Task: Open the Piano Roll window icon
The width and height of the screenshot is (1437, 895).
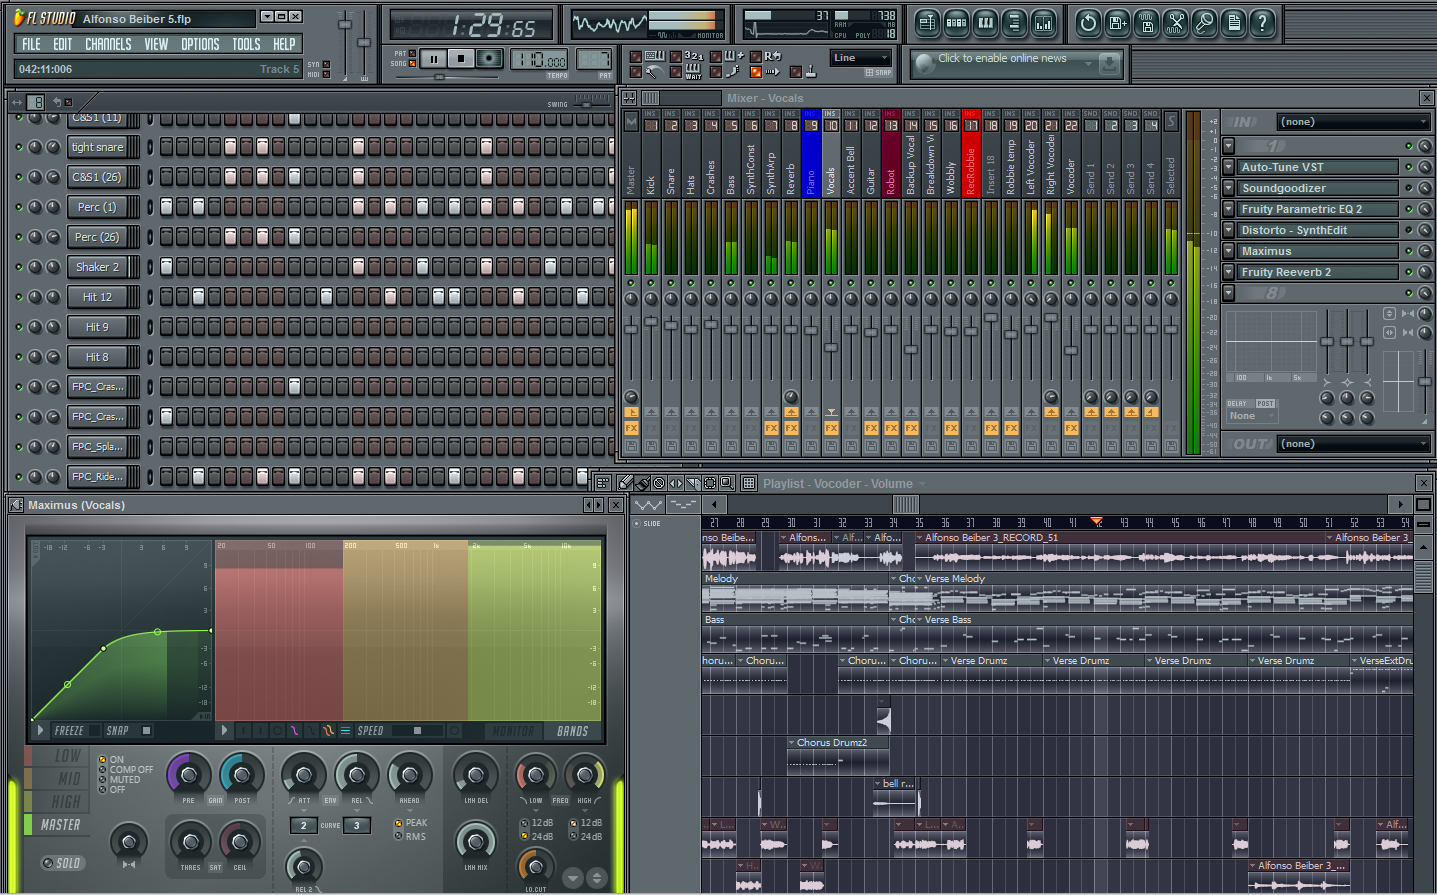Action: (985, 23)
